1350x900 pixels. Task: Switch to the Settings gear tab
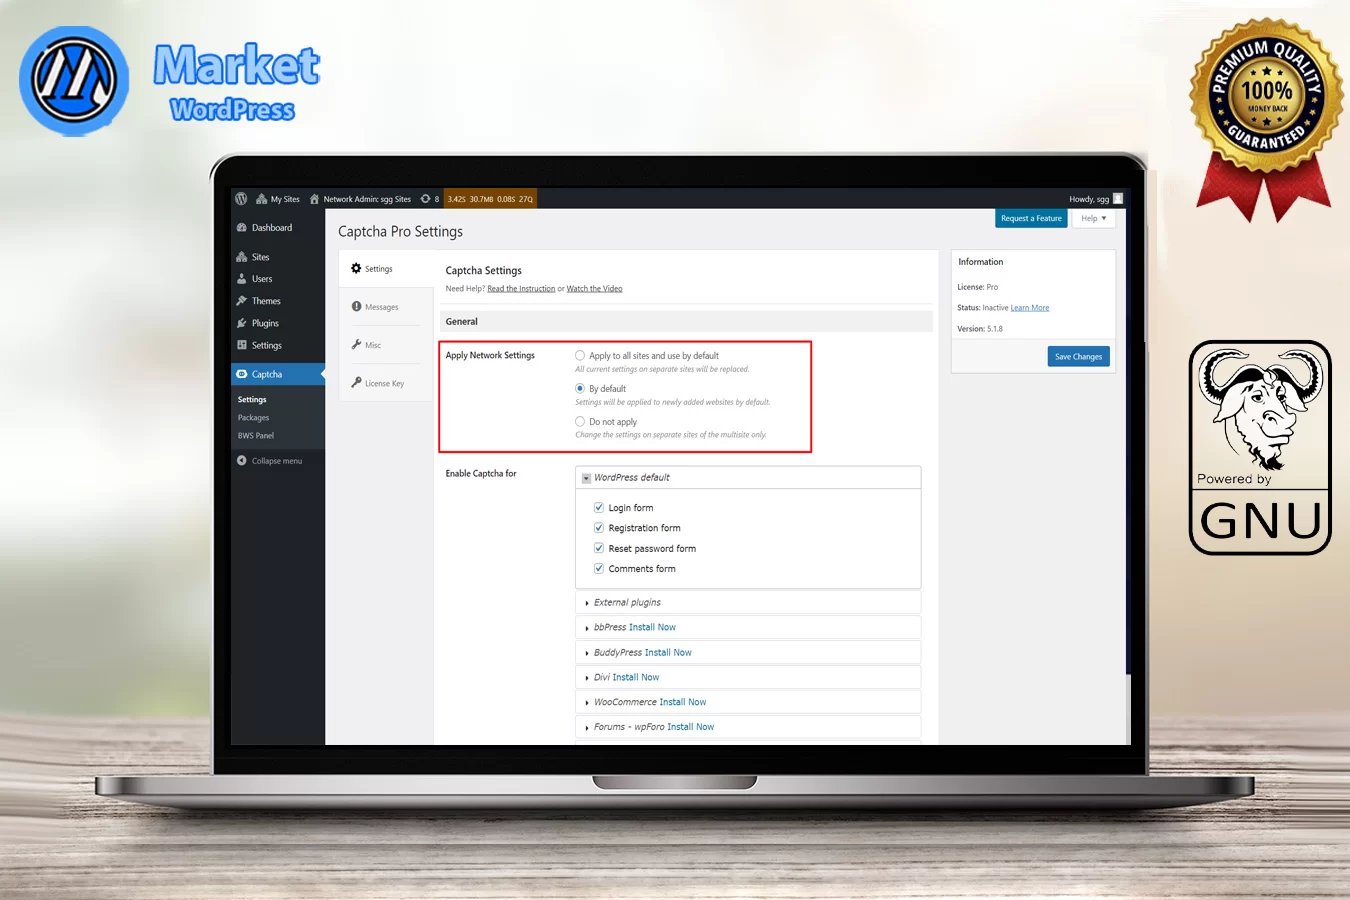coord(386,269)
